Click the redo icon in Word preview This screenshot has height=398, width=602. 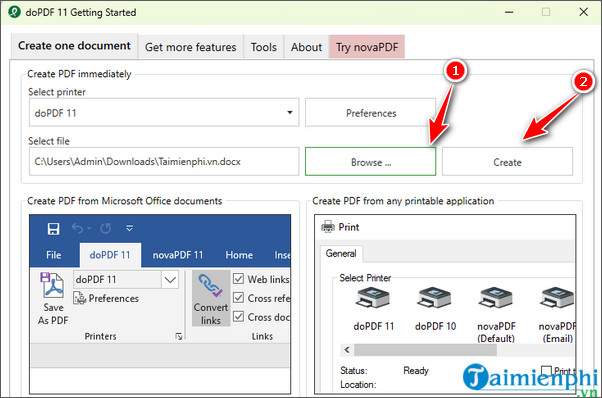point(106,229)
